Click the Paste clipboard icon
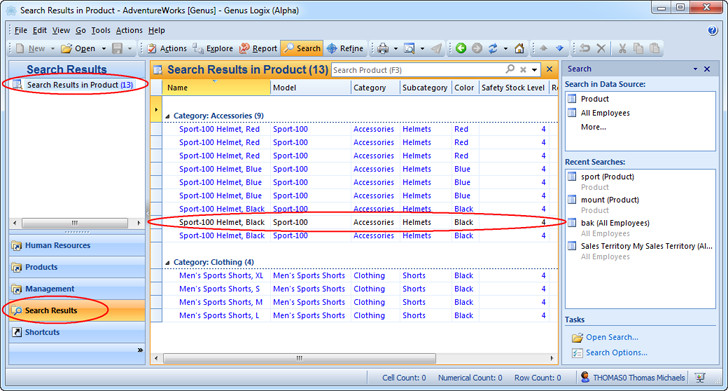Image resolution: width=728 pixels, height=391 pixels. pos(655,48)
